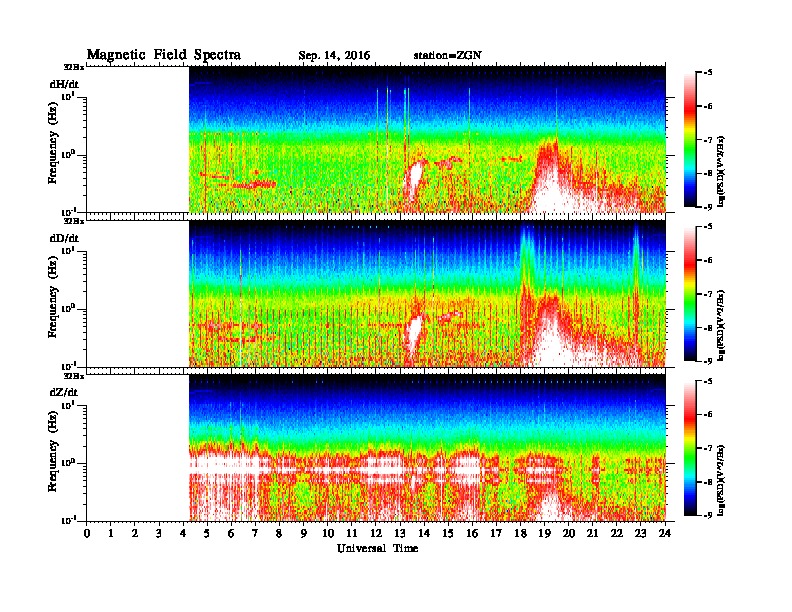
Task: Click the white oval burst near 13.5 UT in dH/dt
Action: click(x=414, y=179)
